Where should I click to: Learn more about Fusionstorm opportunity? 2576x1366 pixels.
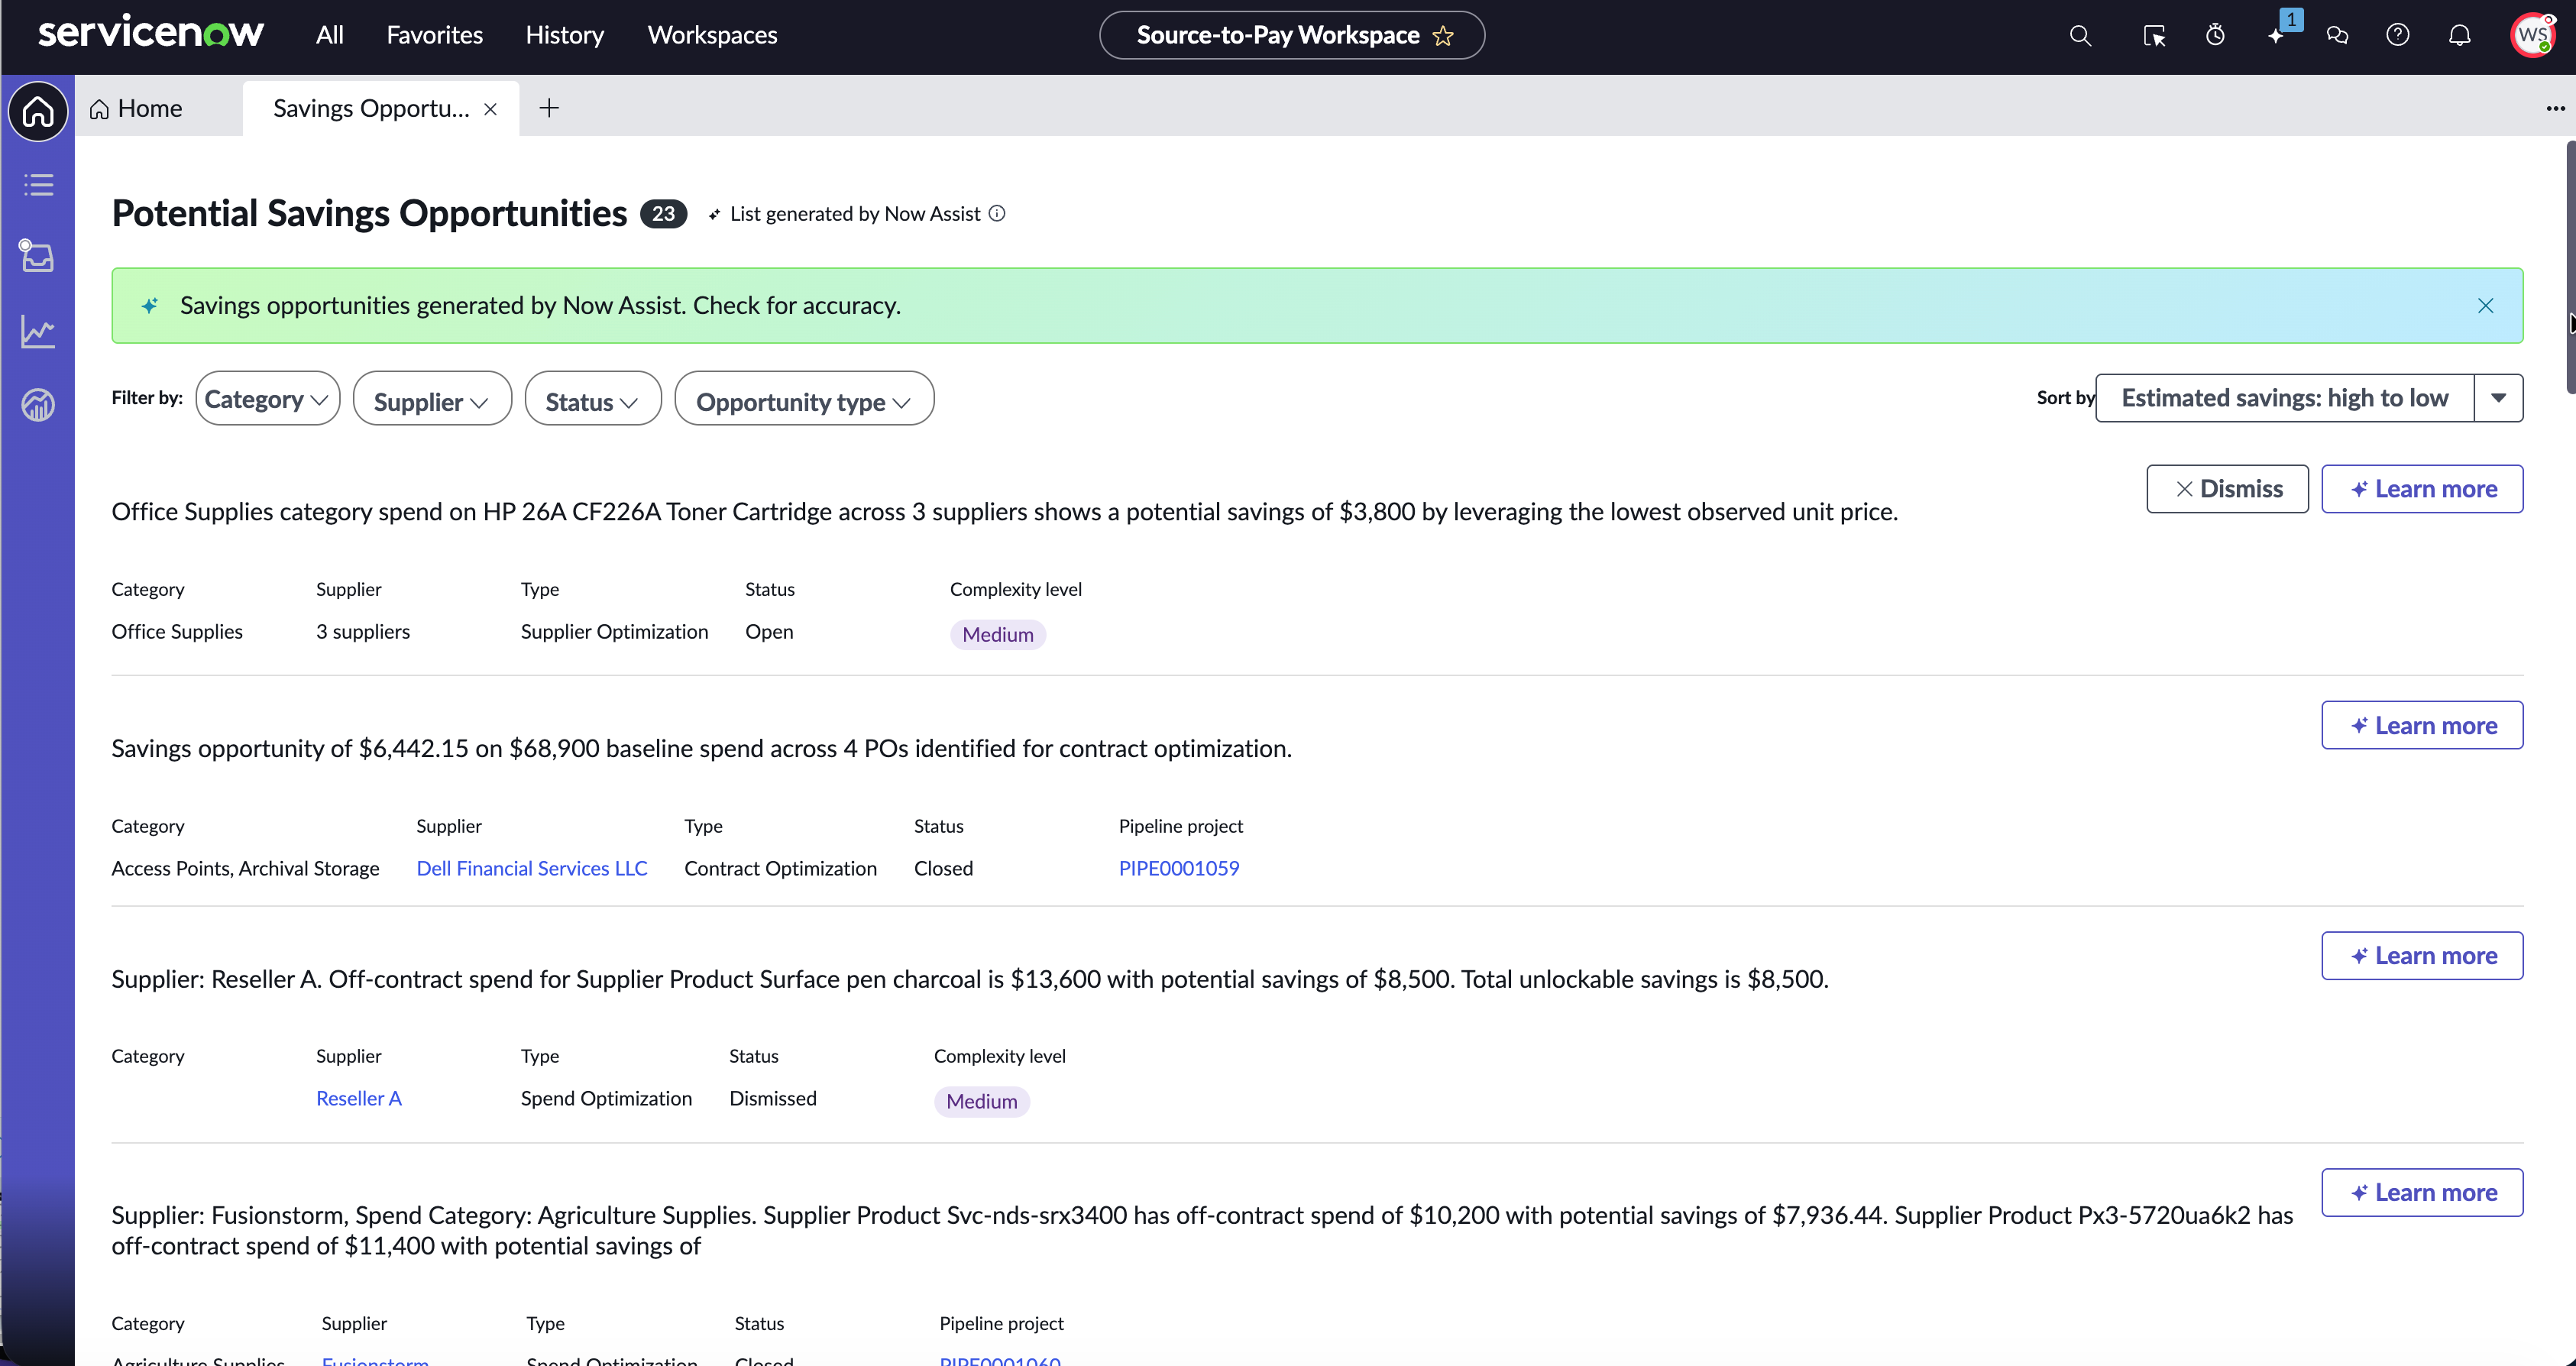point(2422,1192)
